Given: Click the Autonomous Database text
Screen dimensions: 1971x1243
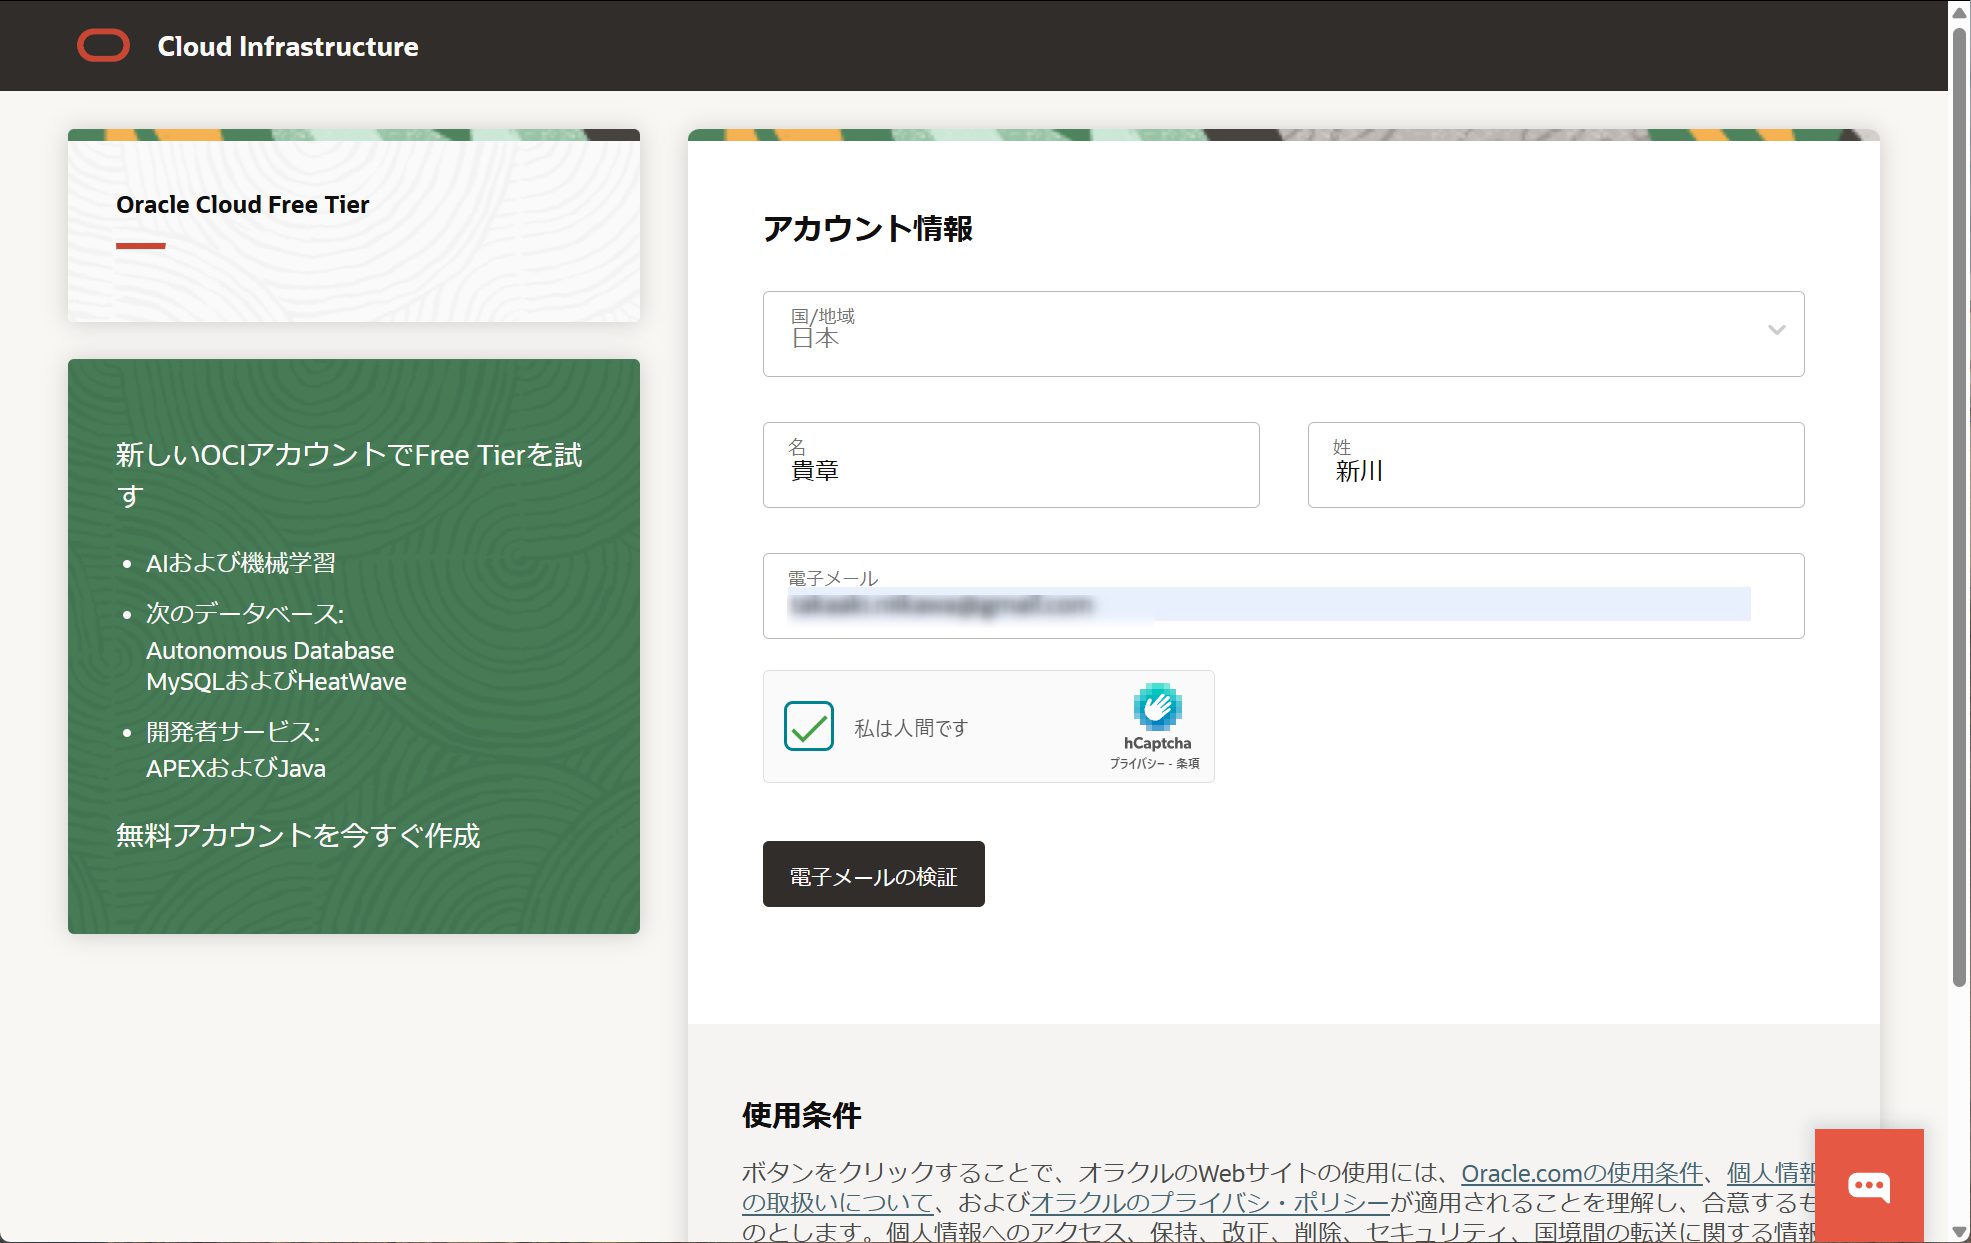Looking at the screenshot, I should click(x=270, y=650).
